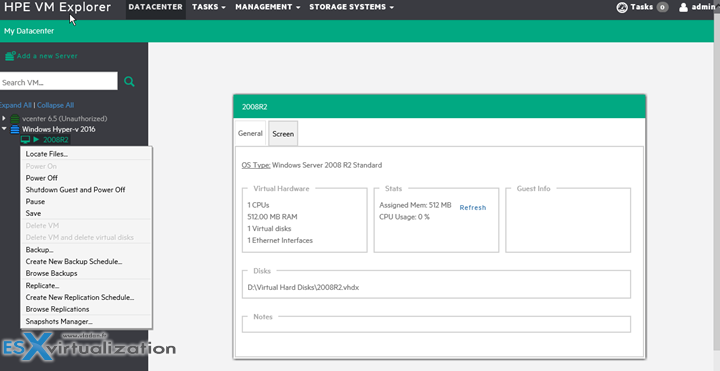Select vcenter 6.5 (Unauthorized) tree label
This screenshot has height=371, width=720.
point(64,118)
